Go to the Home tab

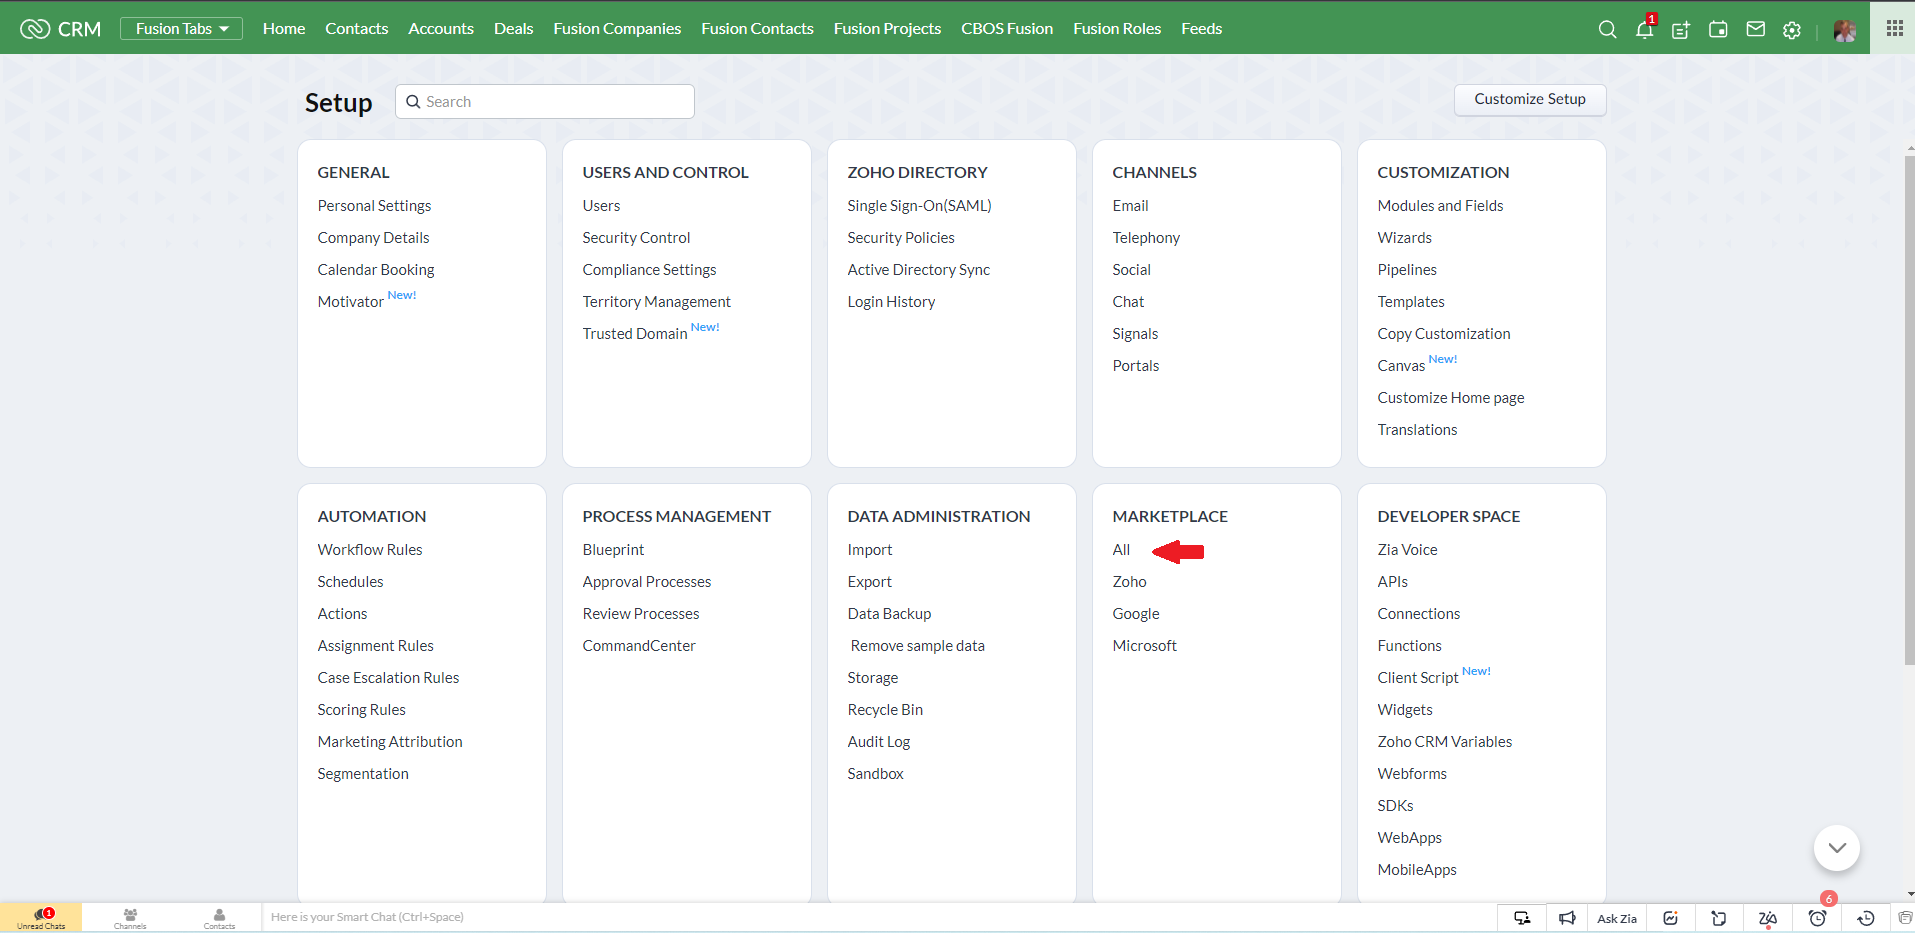(284, 29)
